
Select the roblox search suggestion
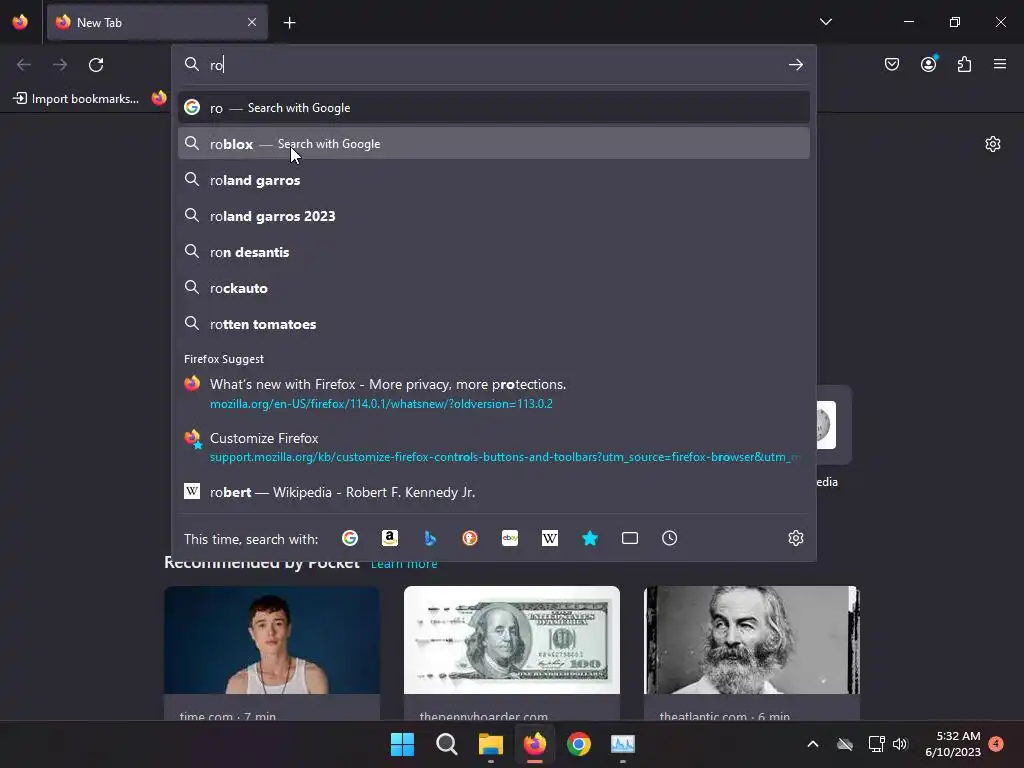click(x=494, y=144)
